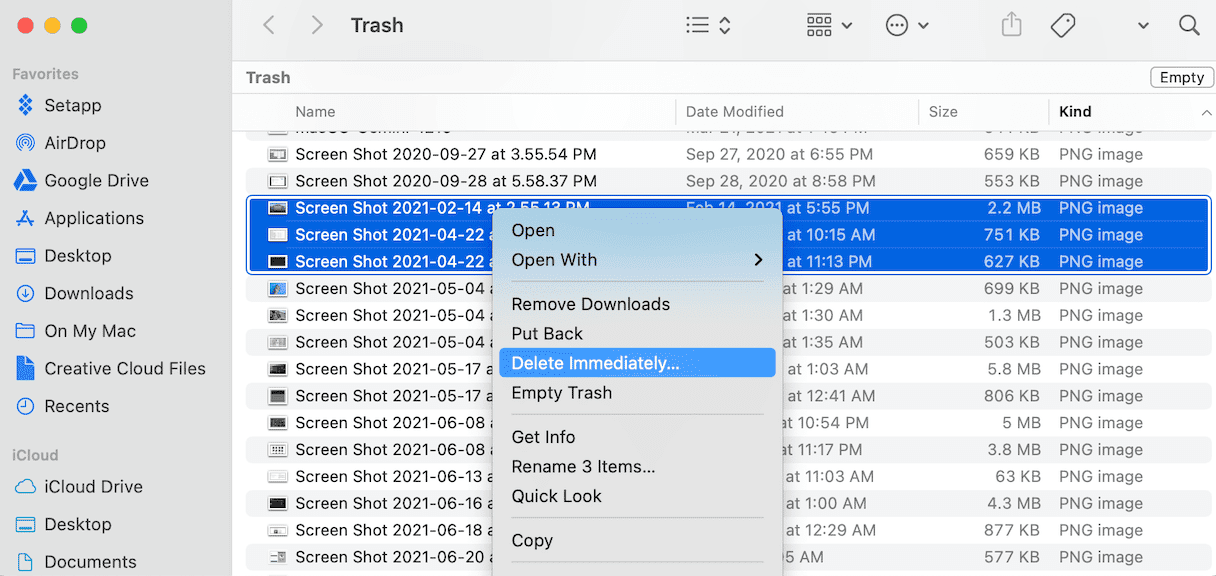Click the Tags icon in toolbar
The image size is (1216, 576).
pyautogui.click(x=1063, y=26)
